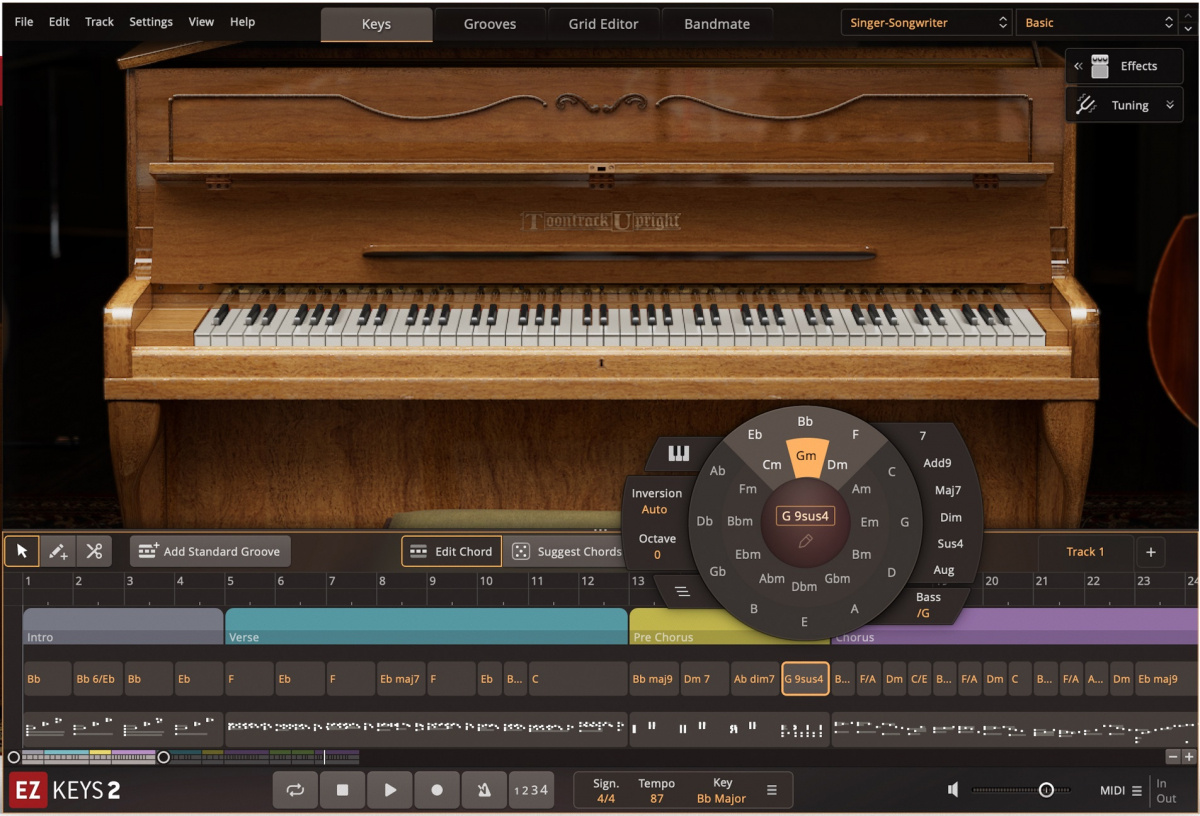This screenshot has height=816, width=1200.
Task: Select the scissors split tool
Action: [93, 550]
